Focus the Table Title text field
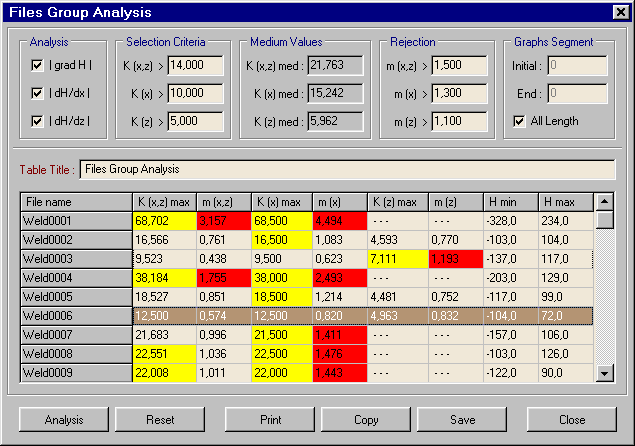Image resolution: width=635 pixels, height=446 pixels. (346, 169)
